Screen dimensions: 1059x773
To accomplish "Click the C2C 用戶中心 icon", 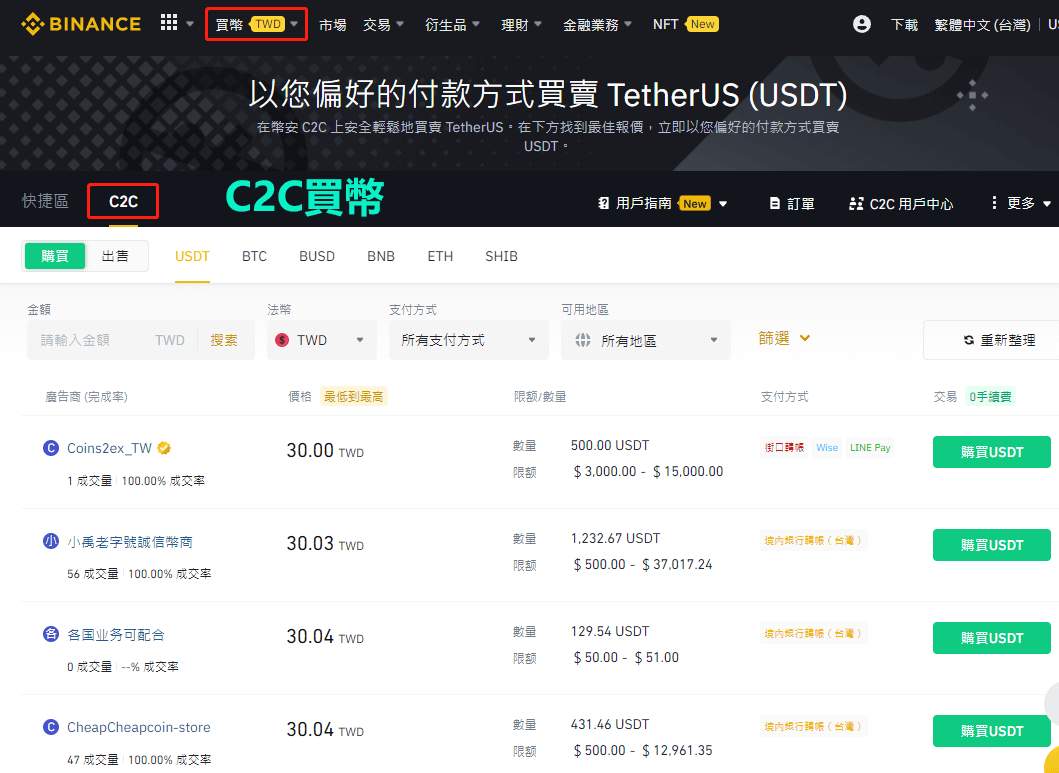I will [856, 202].
